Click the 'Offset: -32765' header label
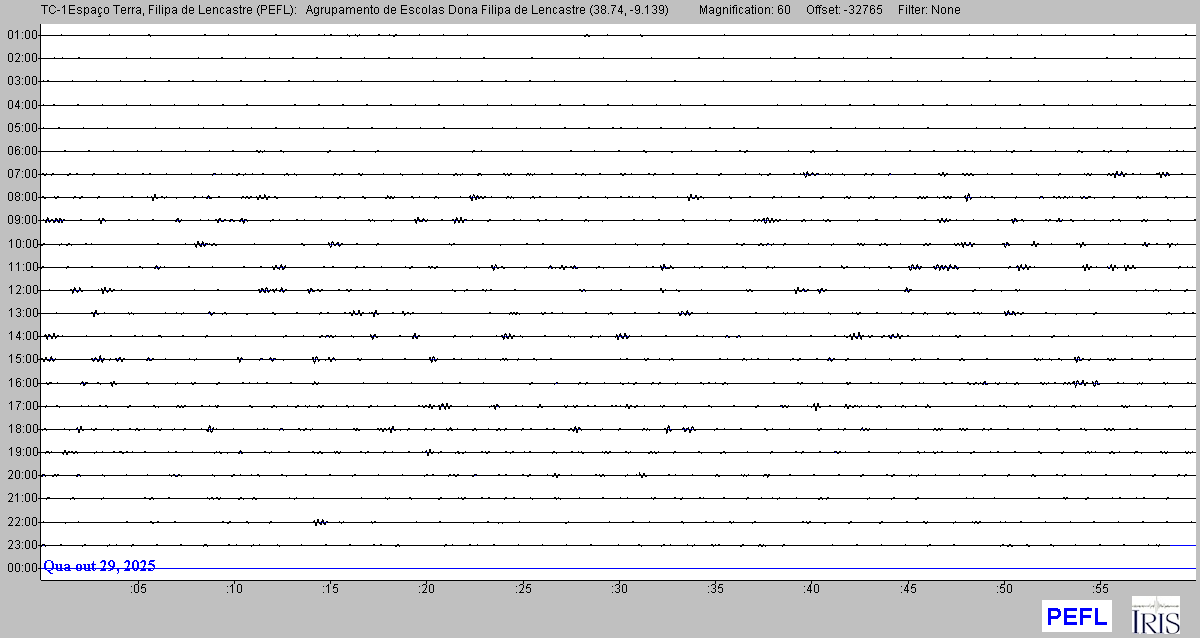1200x638 pixels. (x=844, y=10)
